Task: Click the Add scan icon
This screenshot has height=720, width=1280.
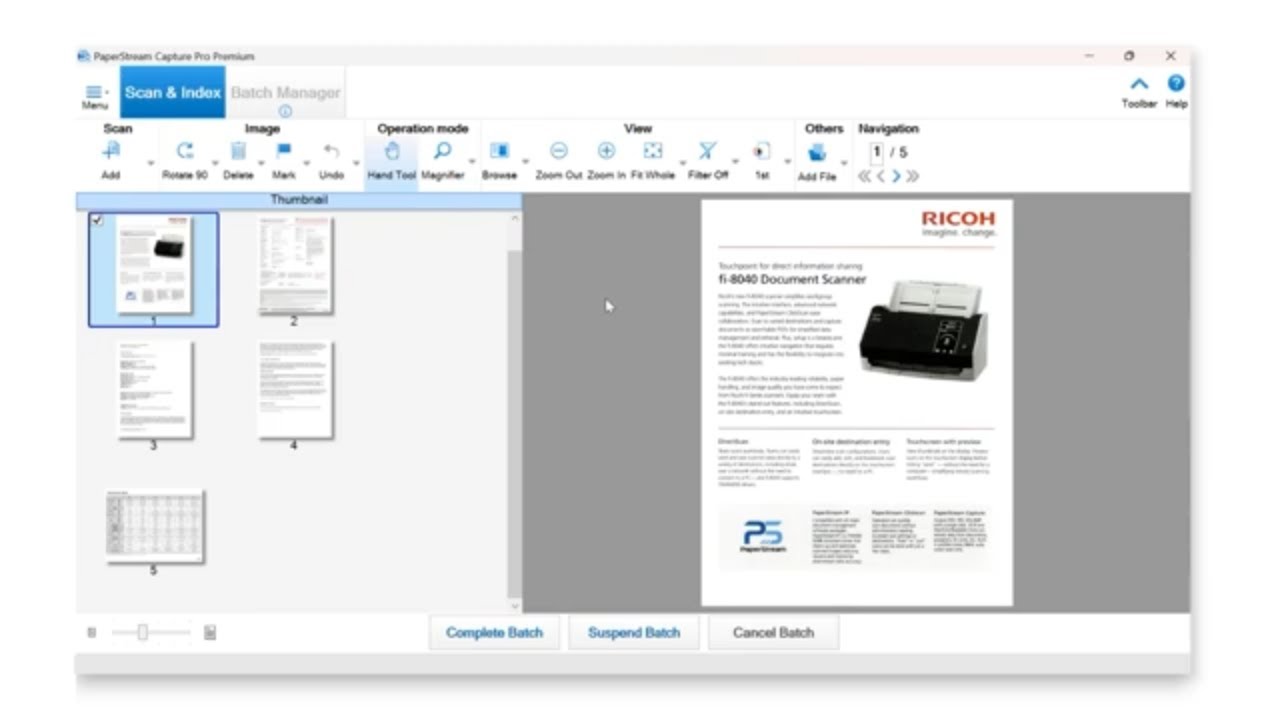Action: (111, 151)
